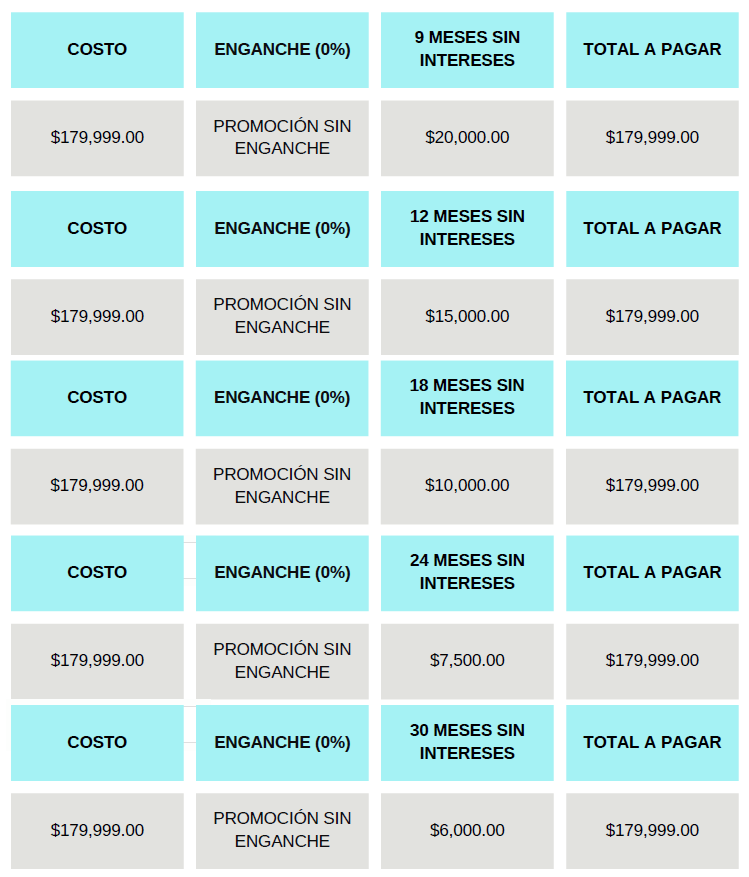Click the 24 MESES SIN INTERESES header
This screenshot has width=749, height=877.
click(467, 573)
